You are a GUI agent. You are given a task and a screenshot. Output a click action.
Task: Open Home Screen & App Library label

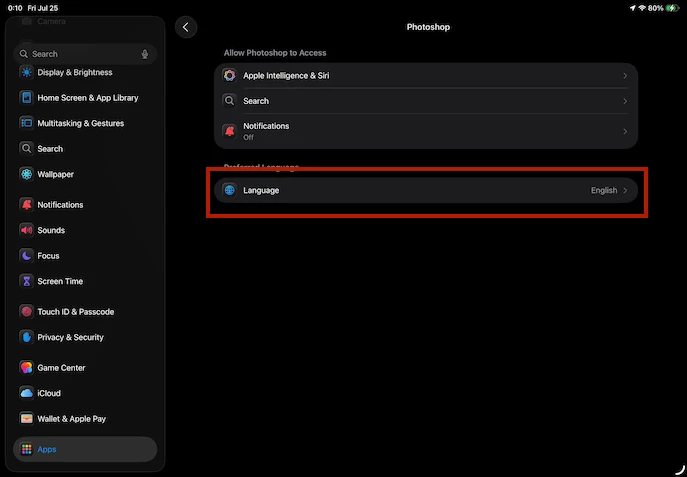(88, 98)
